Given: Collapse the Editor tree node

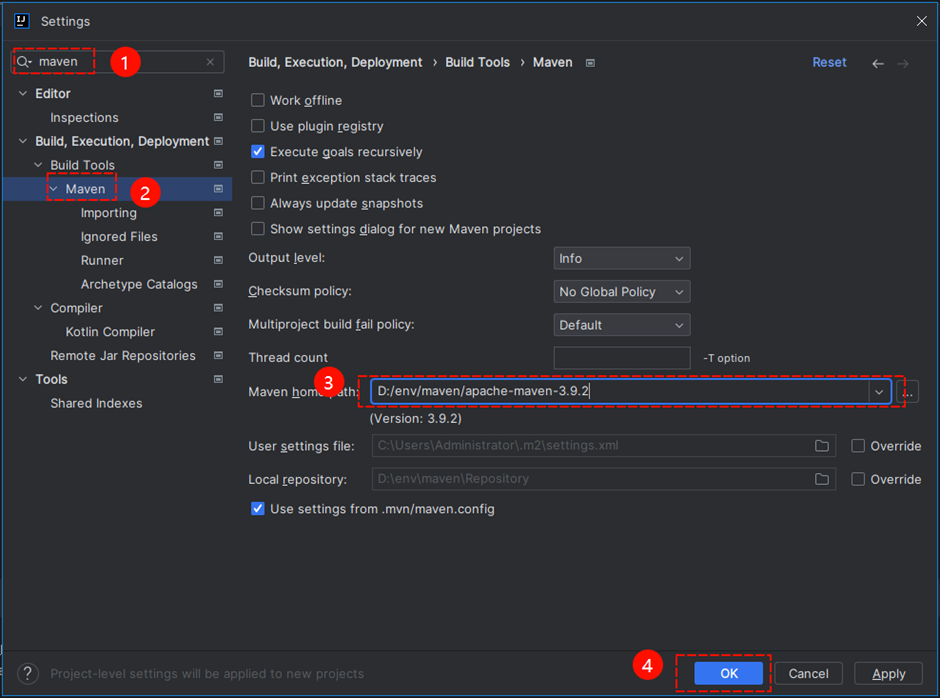Looking at the screenshot, I should pos(23,94).
